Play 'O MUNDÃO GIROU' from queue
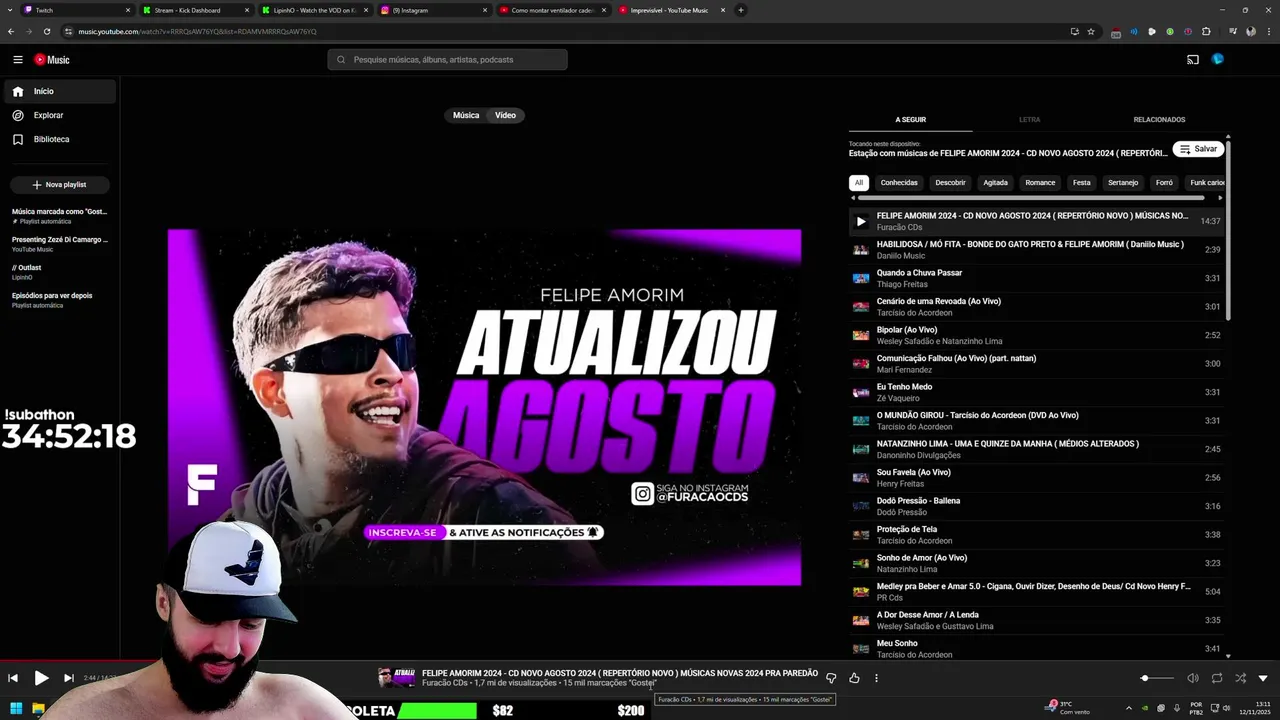Image resolution: width=1280 pixels, height=720 pixels. (x=1036, y=421)
